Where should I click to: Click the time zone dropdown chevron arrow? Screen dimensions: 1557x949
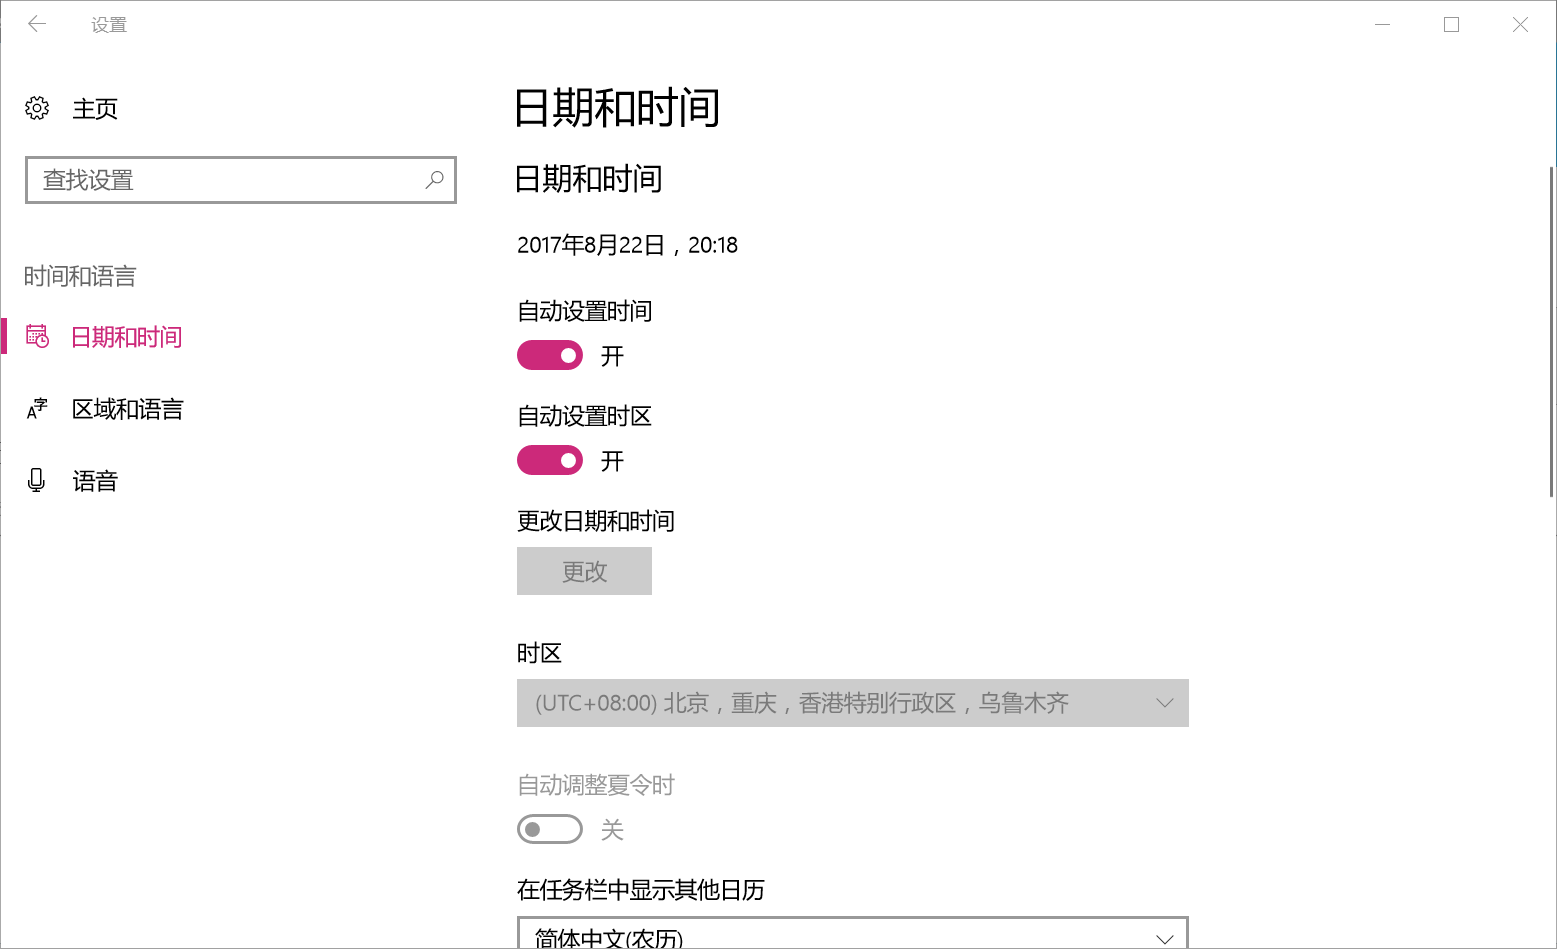(x=1164, y=703)
